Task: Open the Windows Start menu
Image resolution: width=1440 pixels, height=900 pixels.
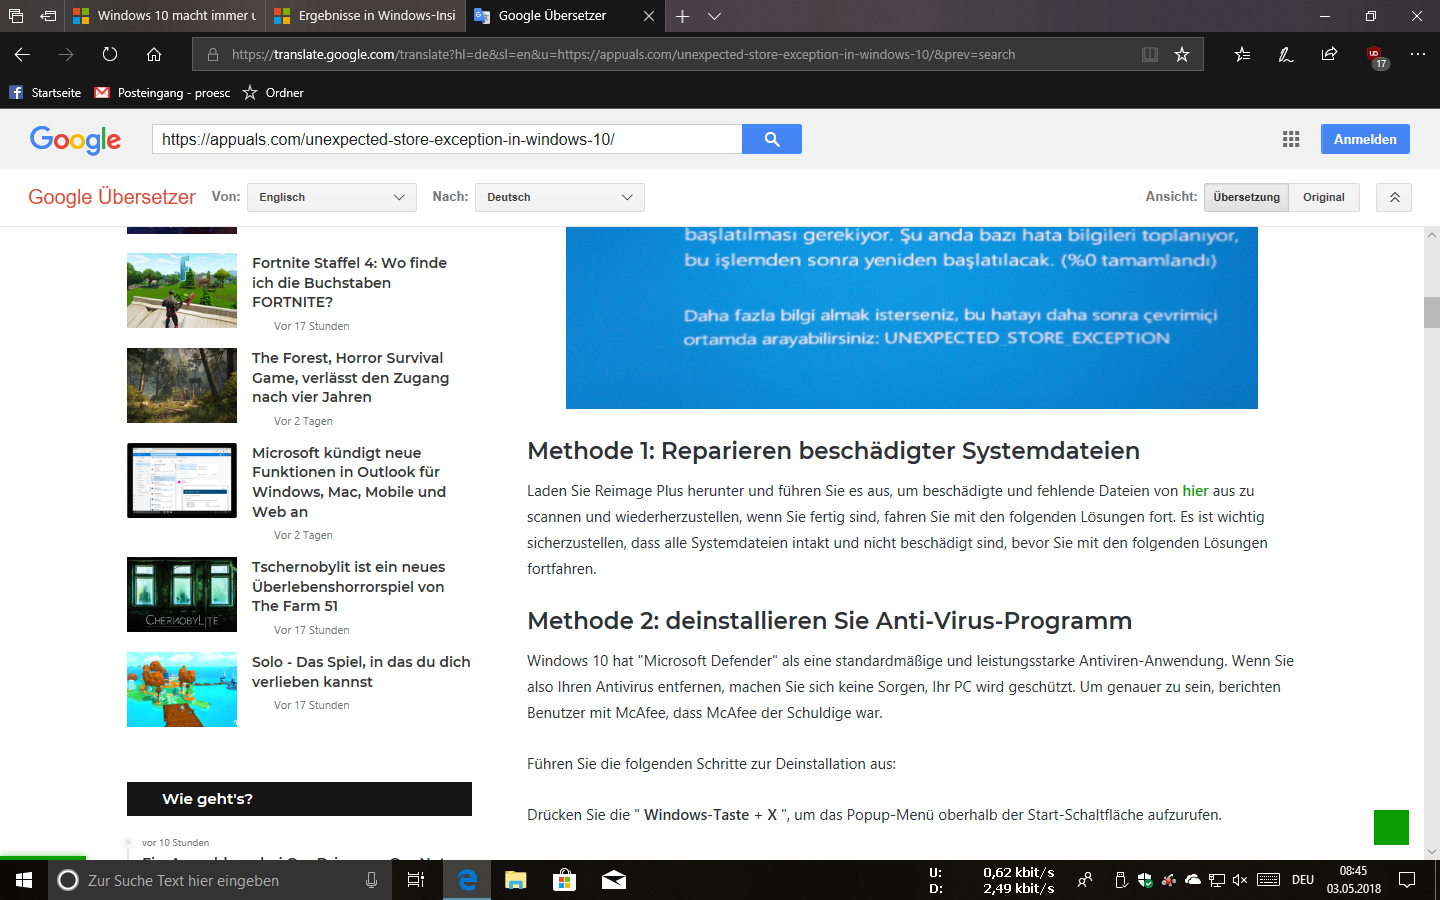Action: pyautogui.click(x=24, y=880)
